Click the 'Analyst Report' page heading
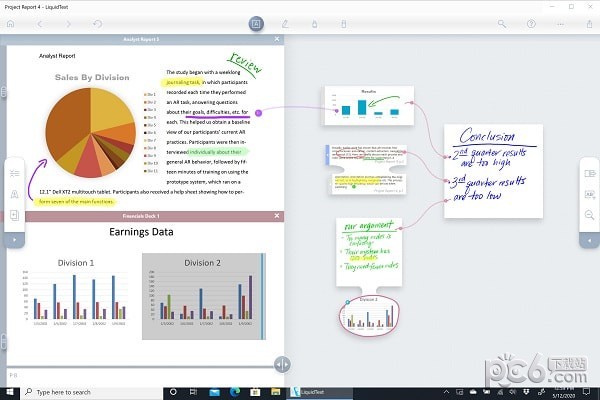Screen dimensions: 600x400 coord(57,56)
